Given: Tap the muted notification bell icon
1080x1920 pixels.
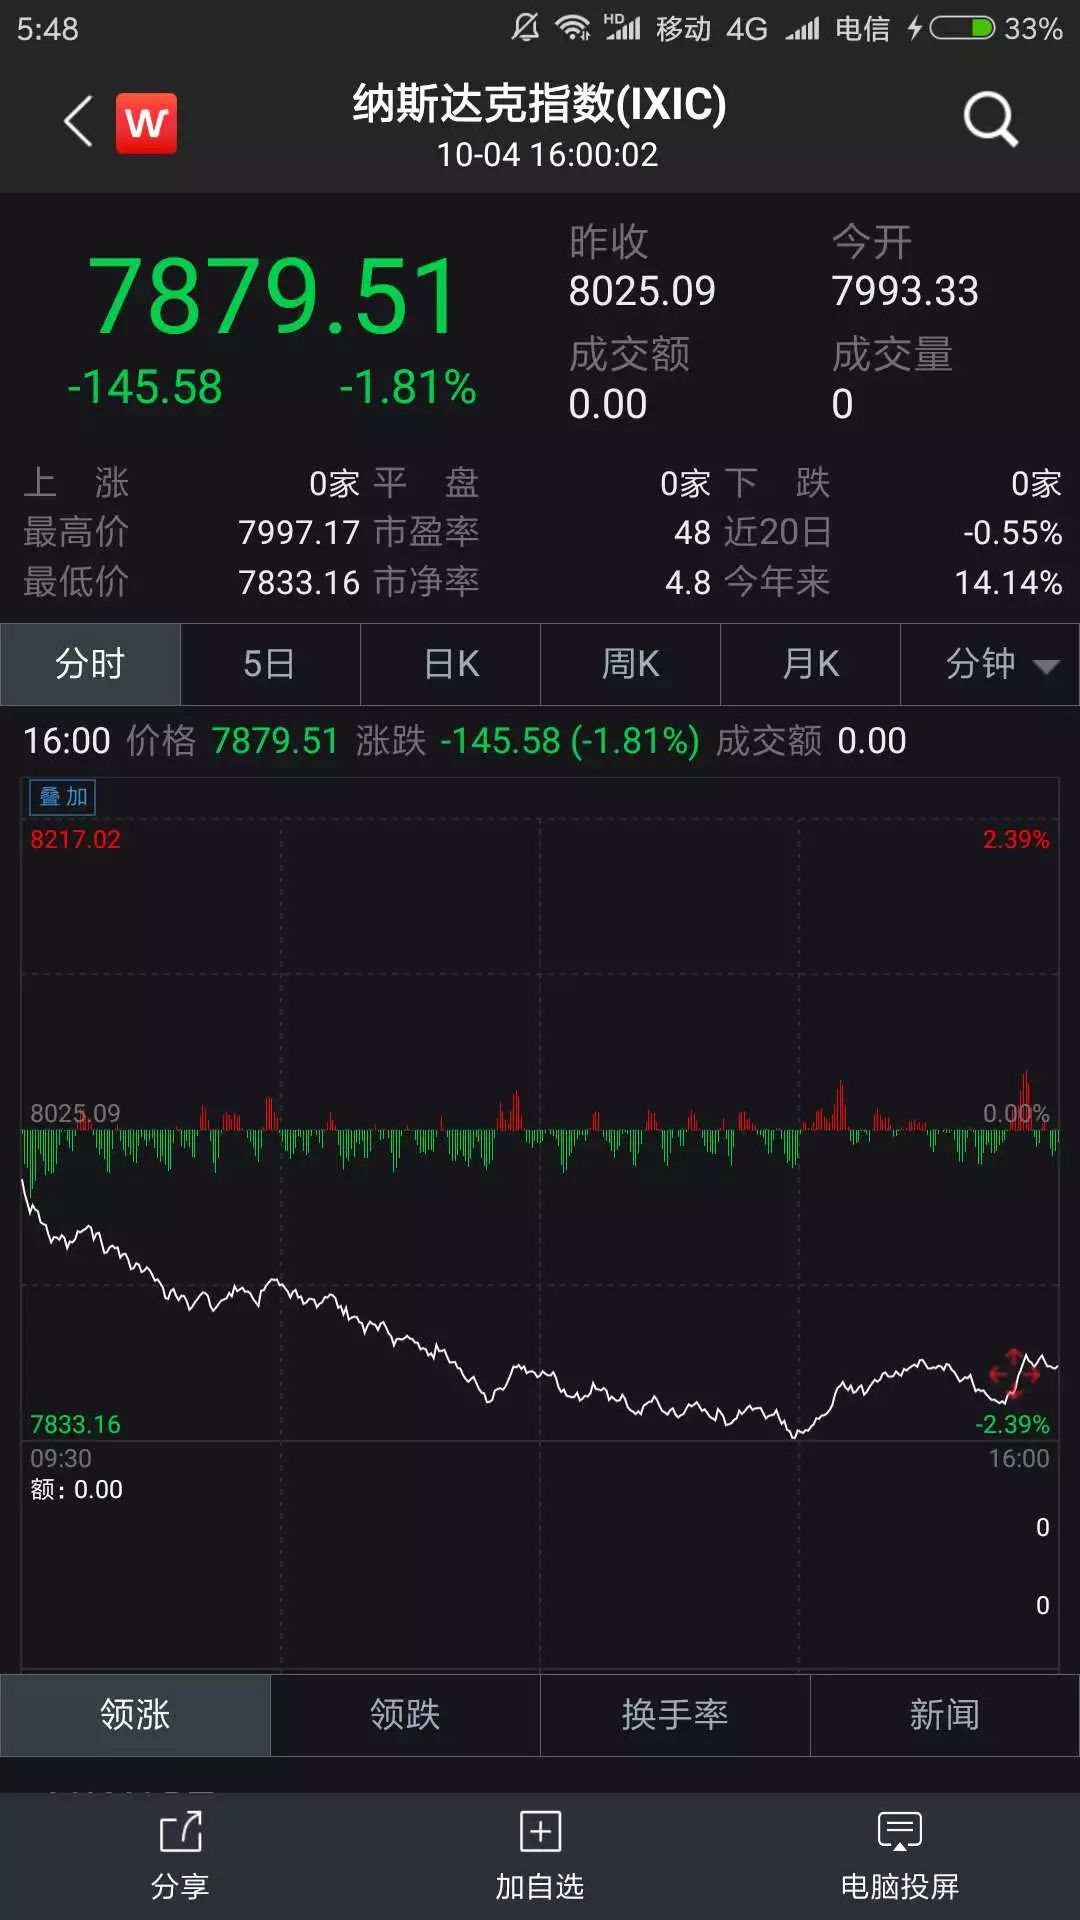Looking at the screenshot, I should coord(525,28).
